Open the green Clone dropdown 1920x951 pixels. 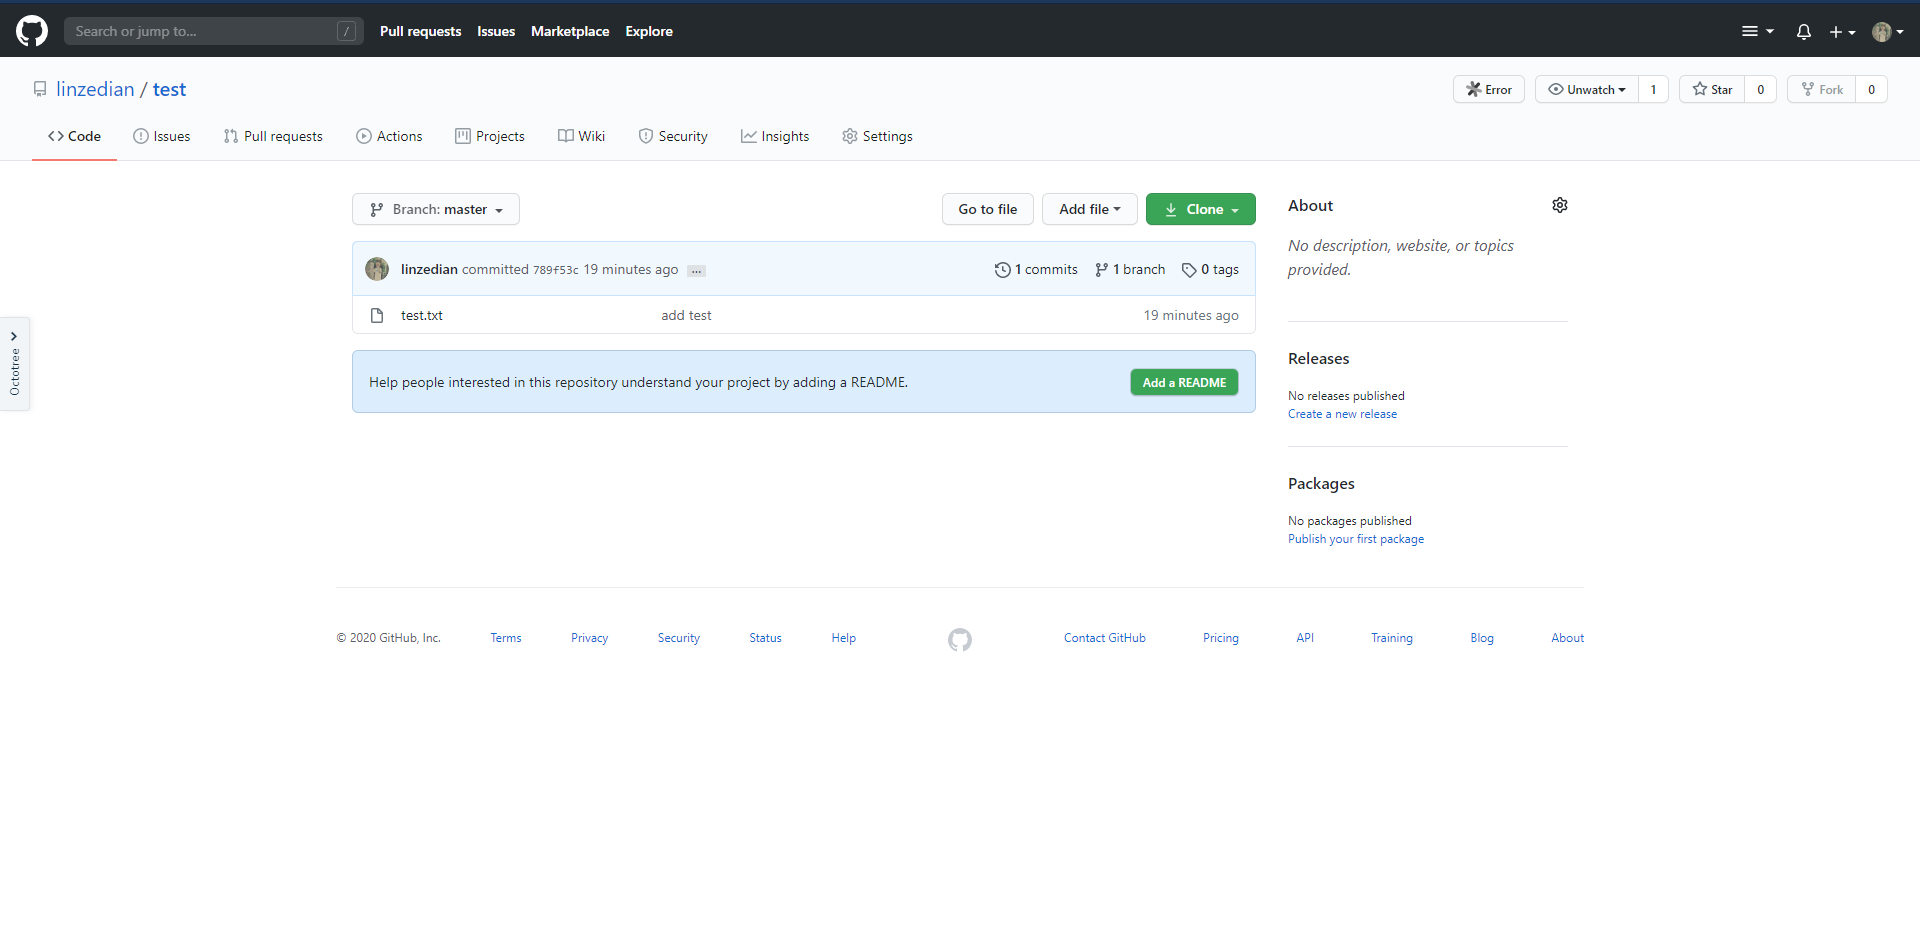click(1201, 209)
